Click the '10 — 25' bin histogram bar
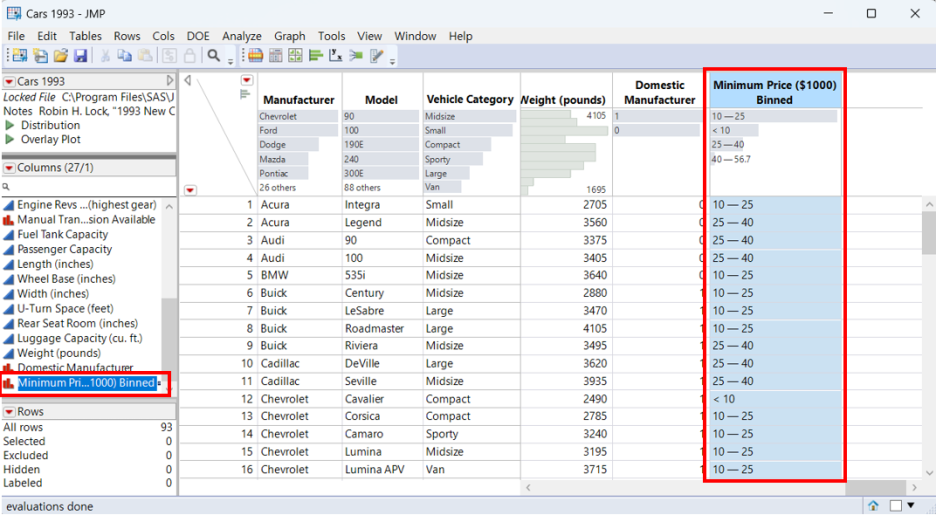The width and height of the screenshot is (936, 515). click(x=774, y=116)
